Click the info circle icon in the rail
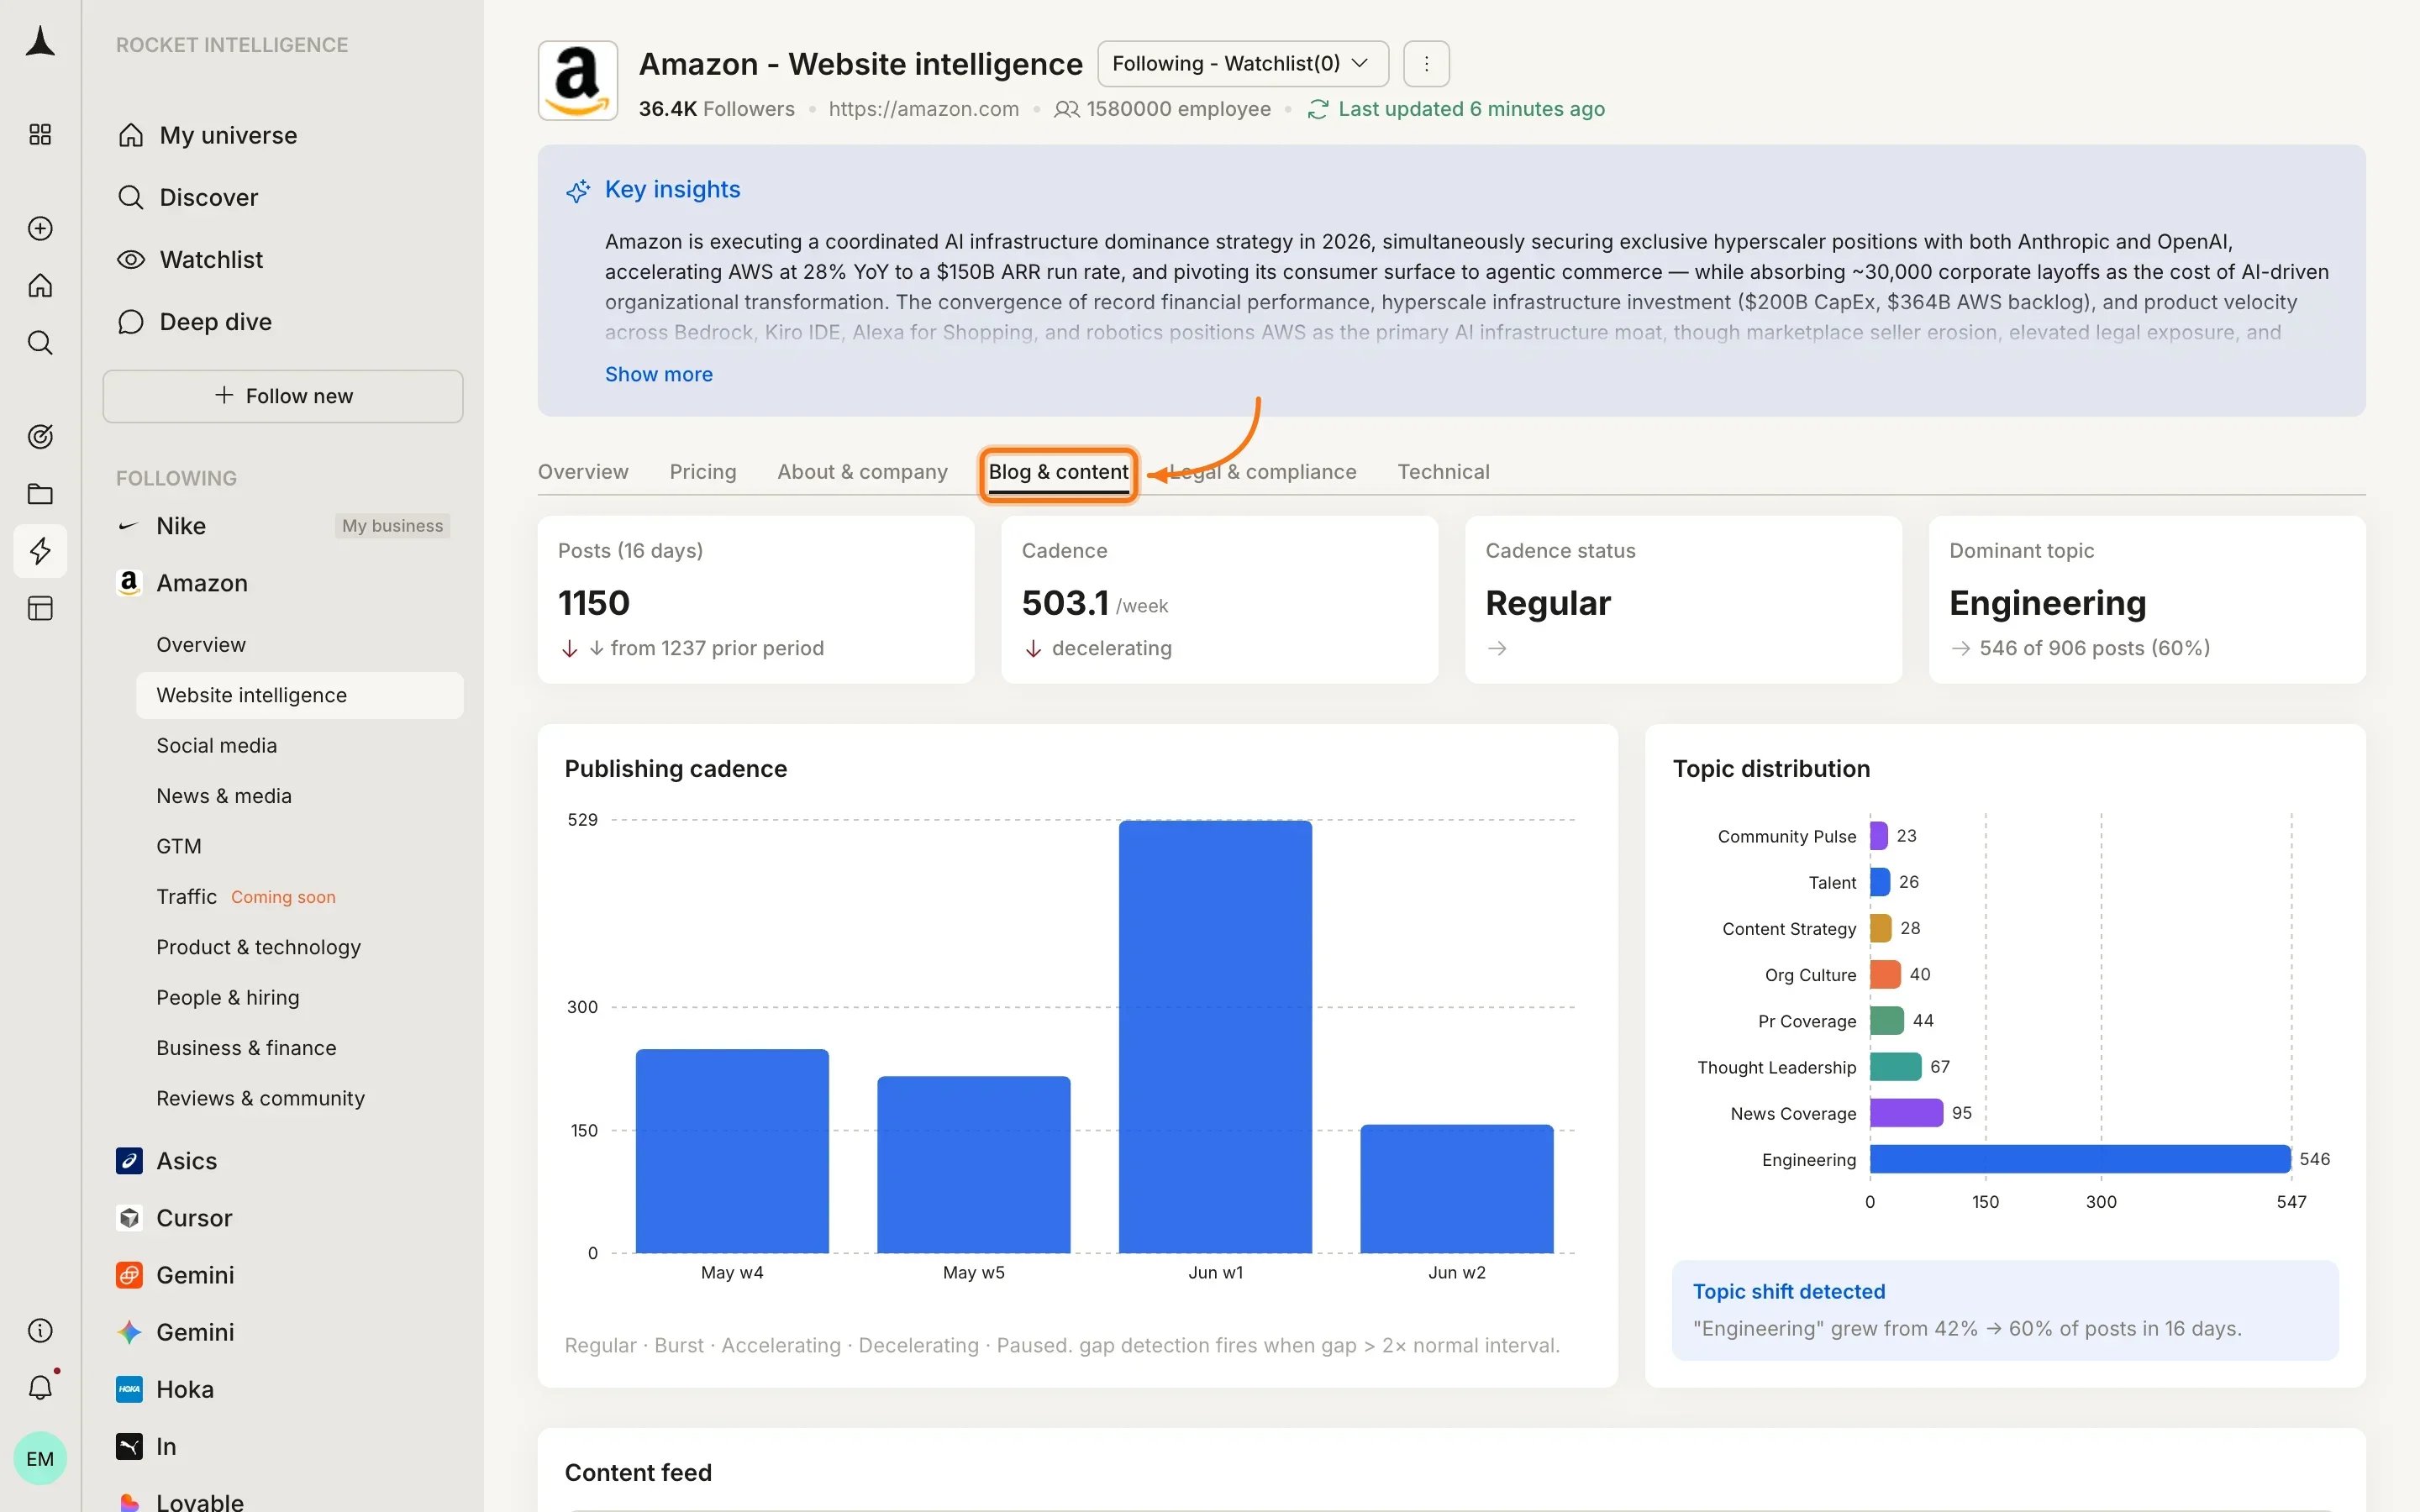The image size is (2420, 1512). tap(40, 1330)
